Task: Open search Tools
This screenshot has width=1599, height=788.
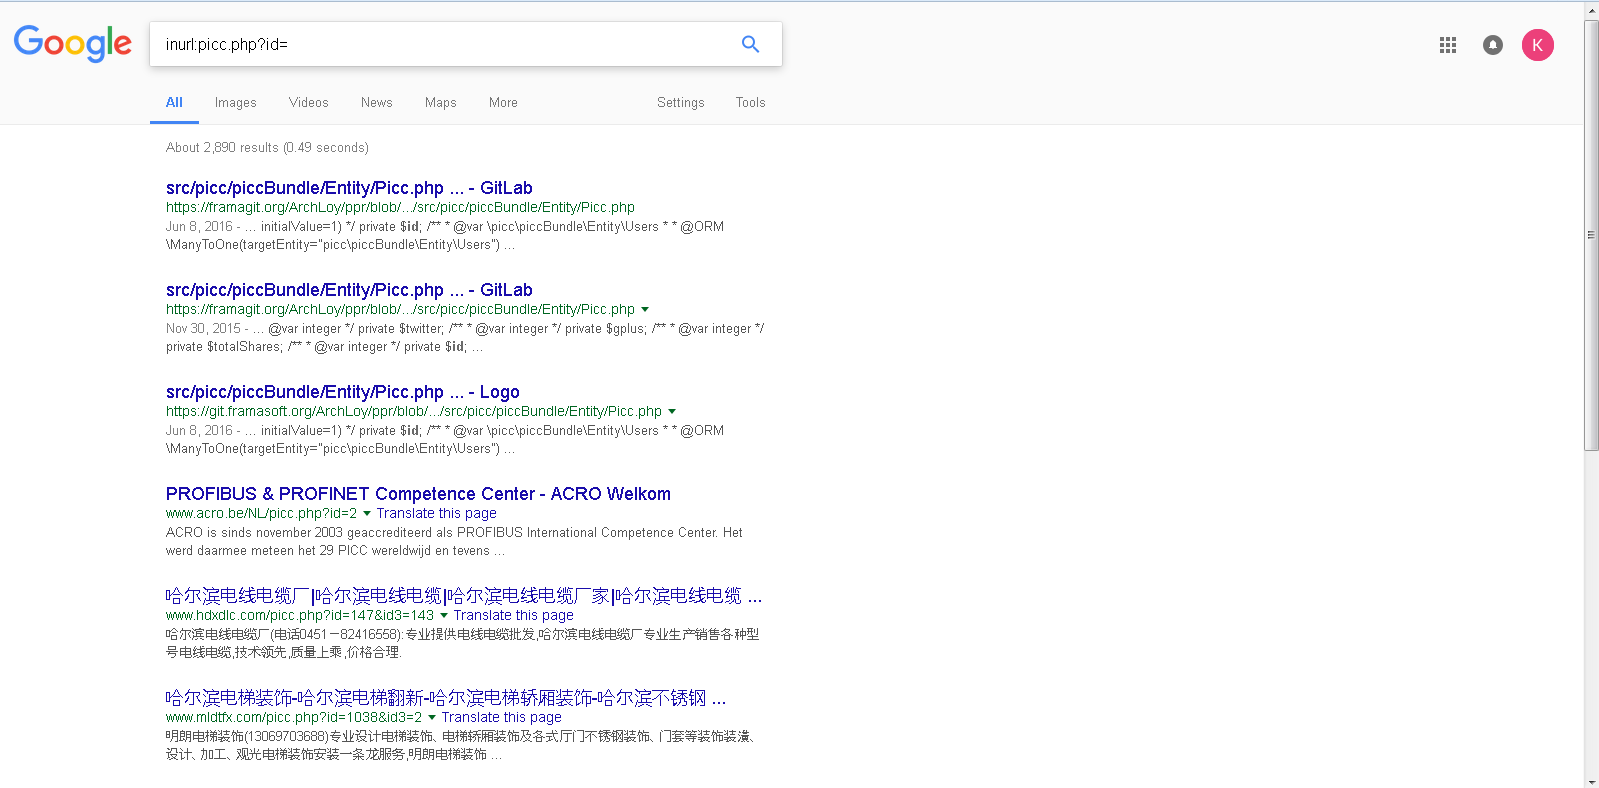Action: (750, 102)
